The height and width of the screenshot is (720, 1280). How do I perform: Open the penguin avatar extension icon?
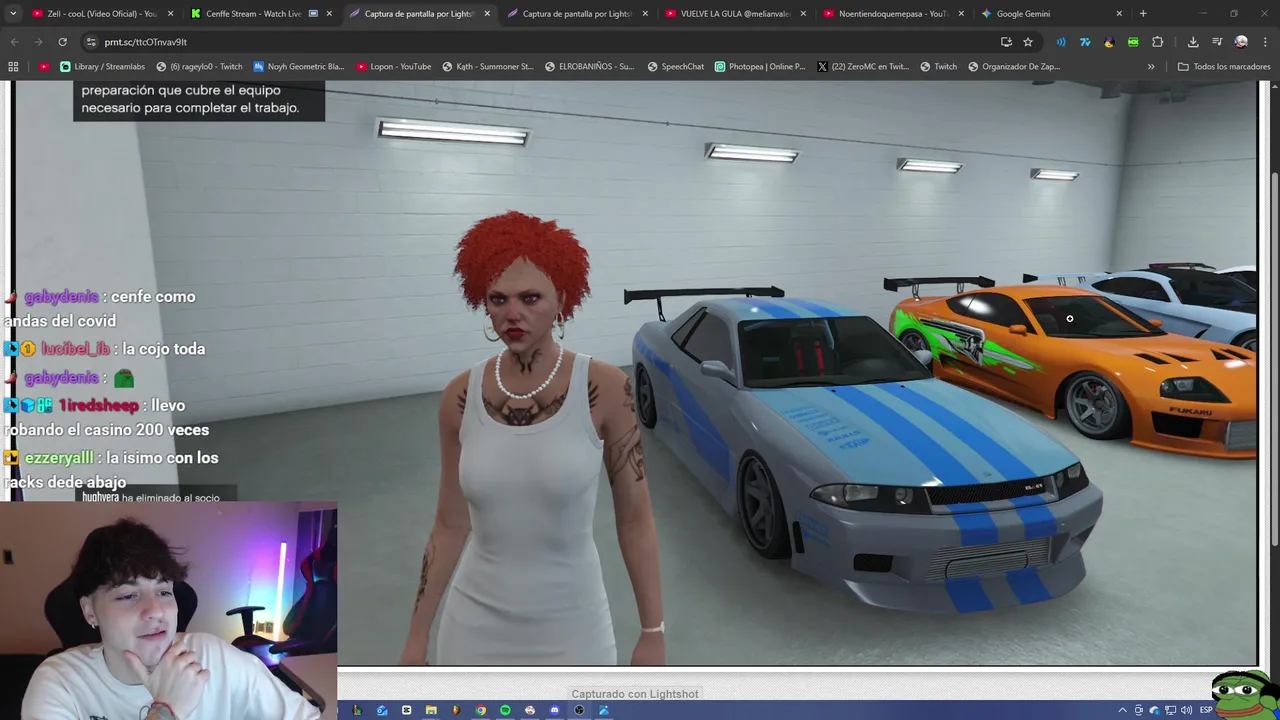point(1109,42)
